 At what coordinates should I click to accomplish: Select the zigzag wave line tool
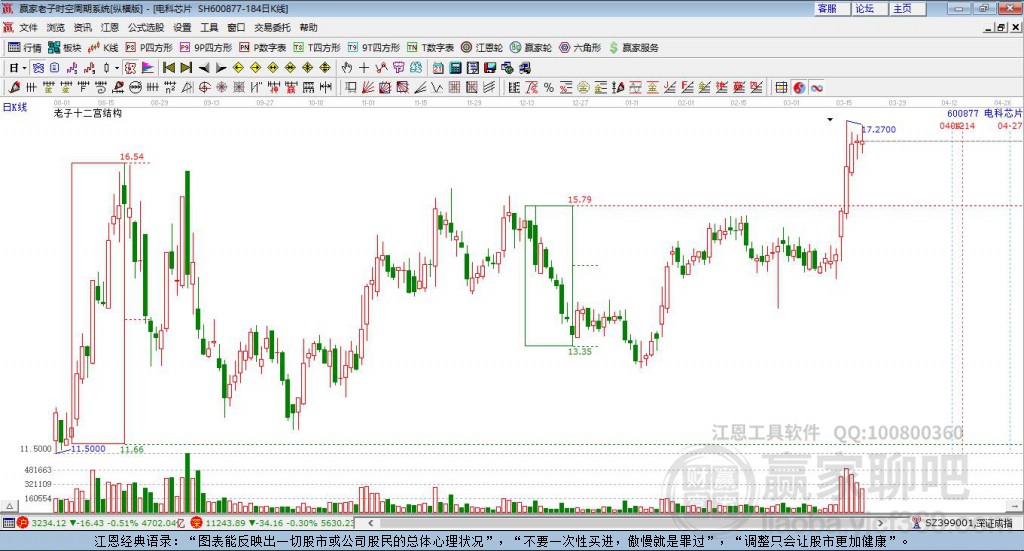tap(437, 87)
